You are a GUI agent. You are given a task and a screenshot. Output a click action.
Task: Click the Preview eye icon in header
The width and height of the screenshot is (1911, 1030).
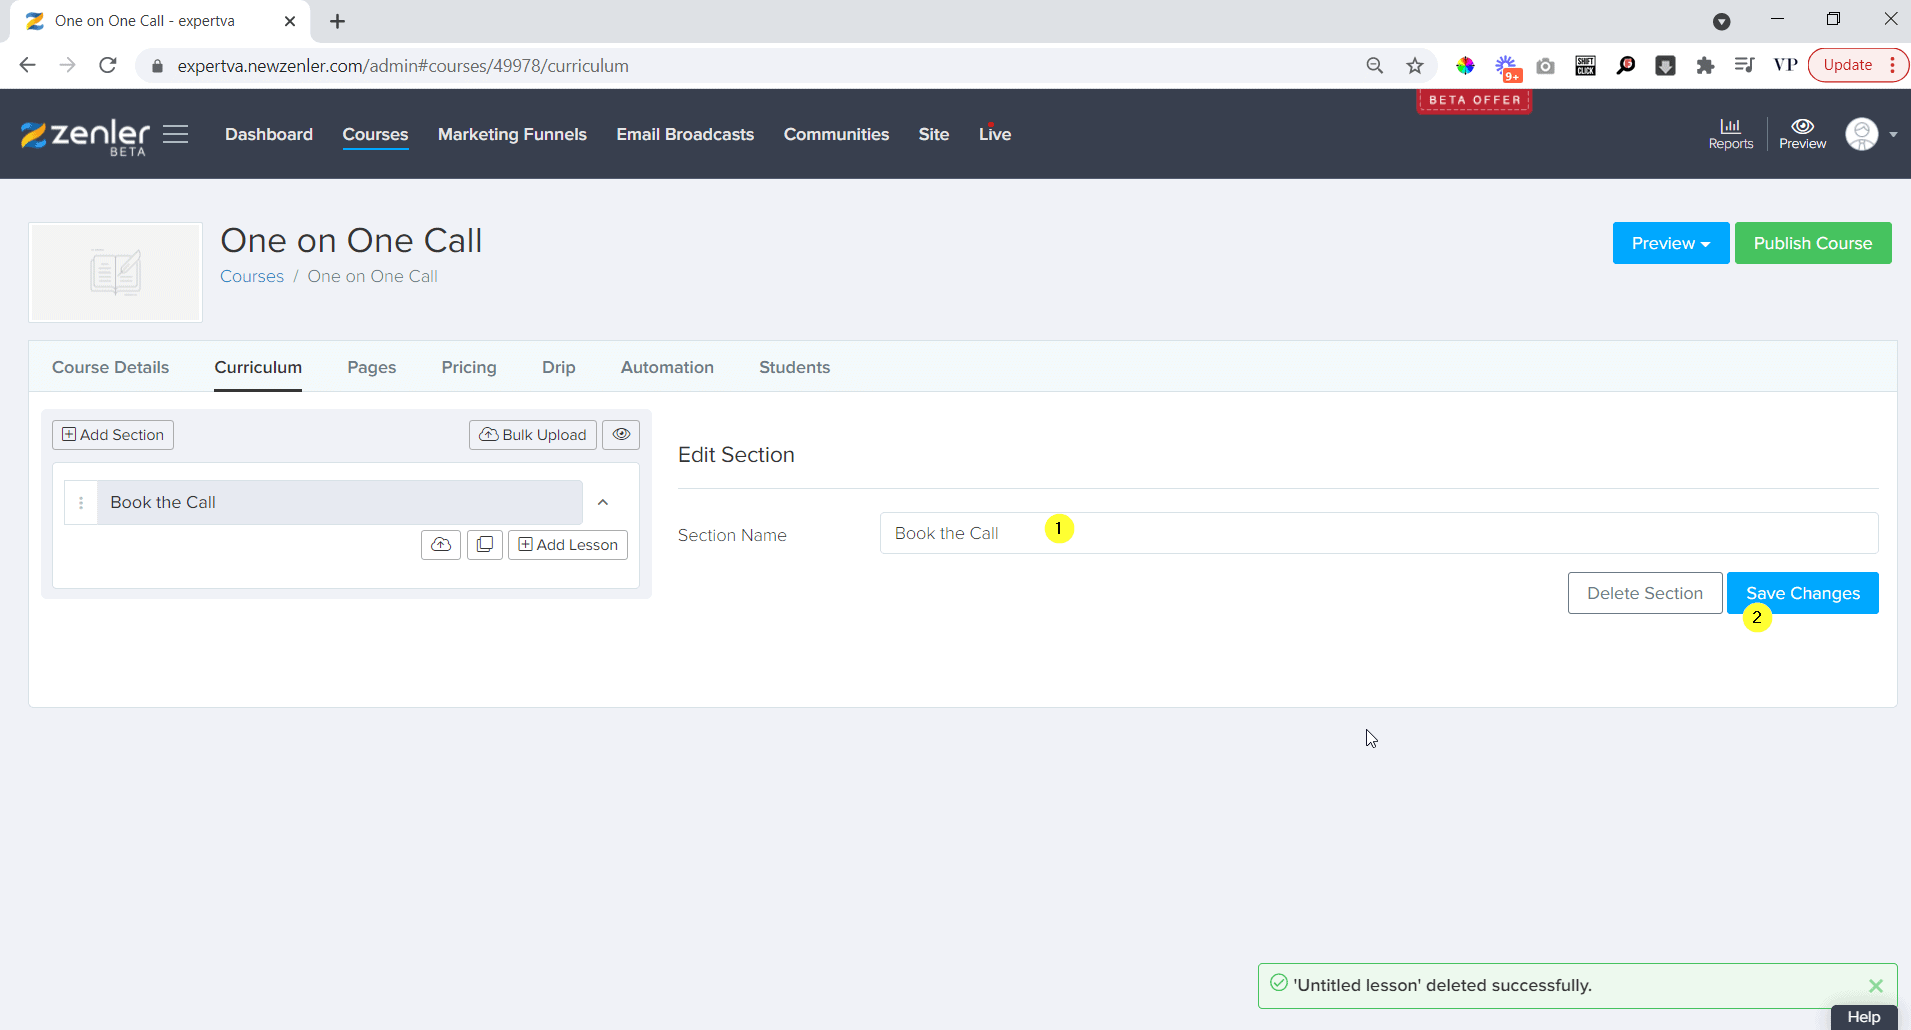(x=1802, y=133)
